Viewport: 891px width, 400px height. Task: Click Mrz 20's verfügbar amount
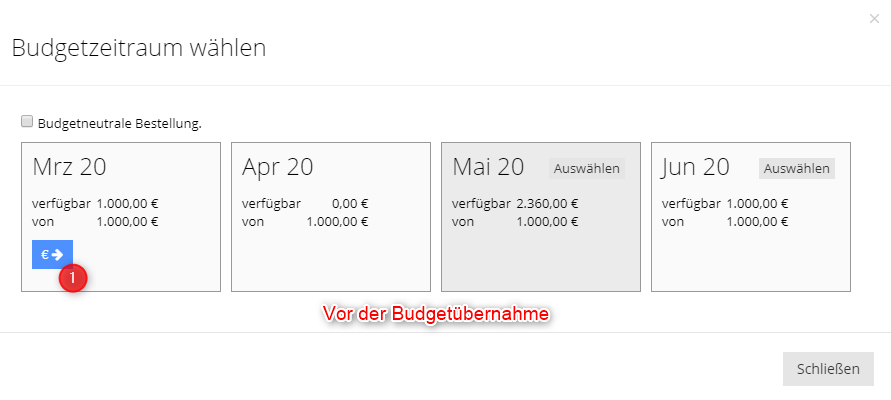click(x=127, y=203)
